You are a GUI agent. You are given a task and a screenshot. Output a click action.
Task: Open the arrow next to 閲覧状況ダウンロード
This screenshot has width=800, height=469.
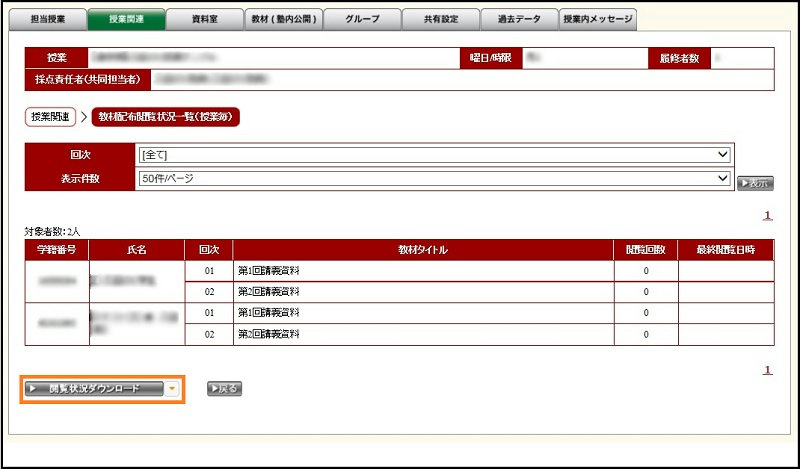(173, 388)
